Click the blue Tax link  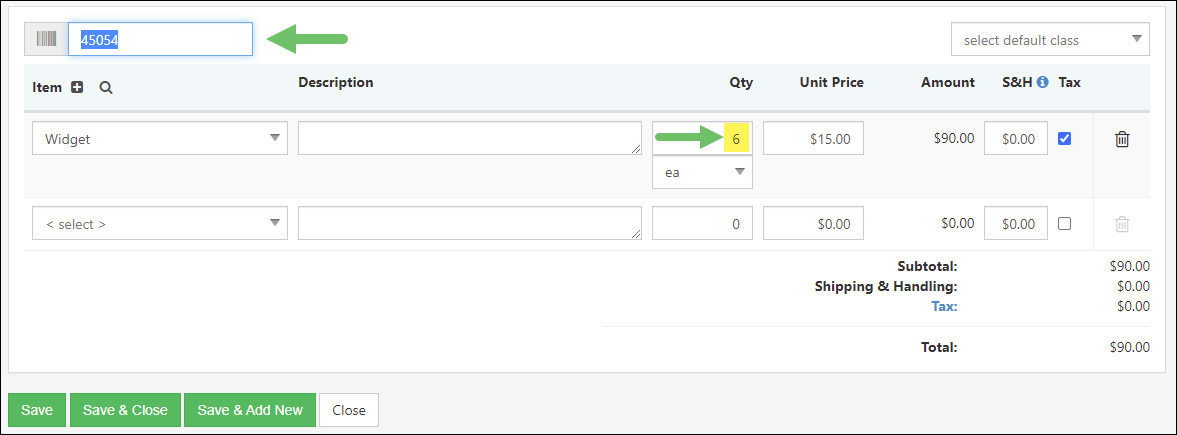(x=943, y=306)
